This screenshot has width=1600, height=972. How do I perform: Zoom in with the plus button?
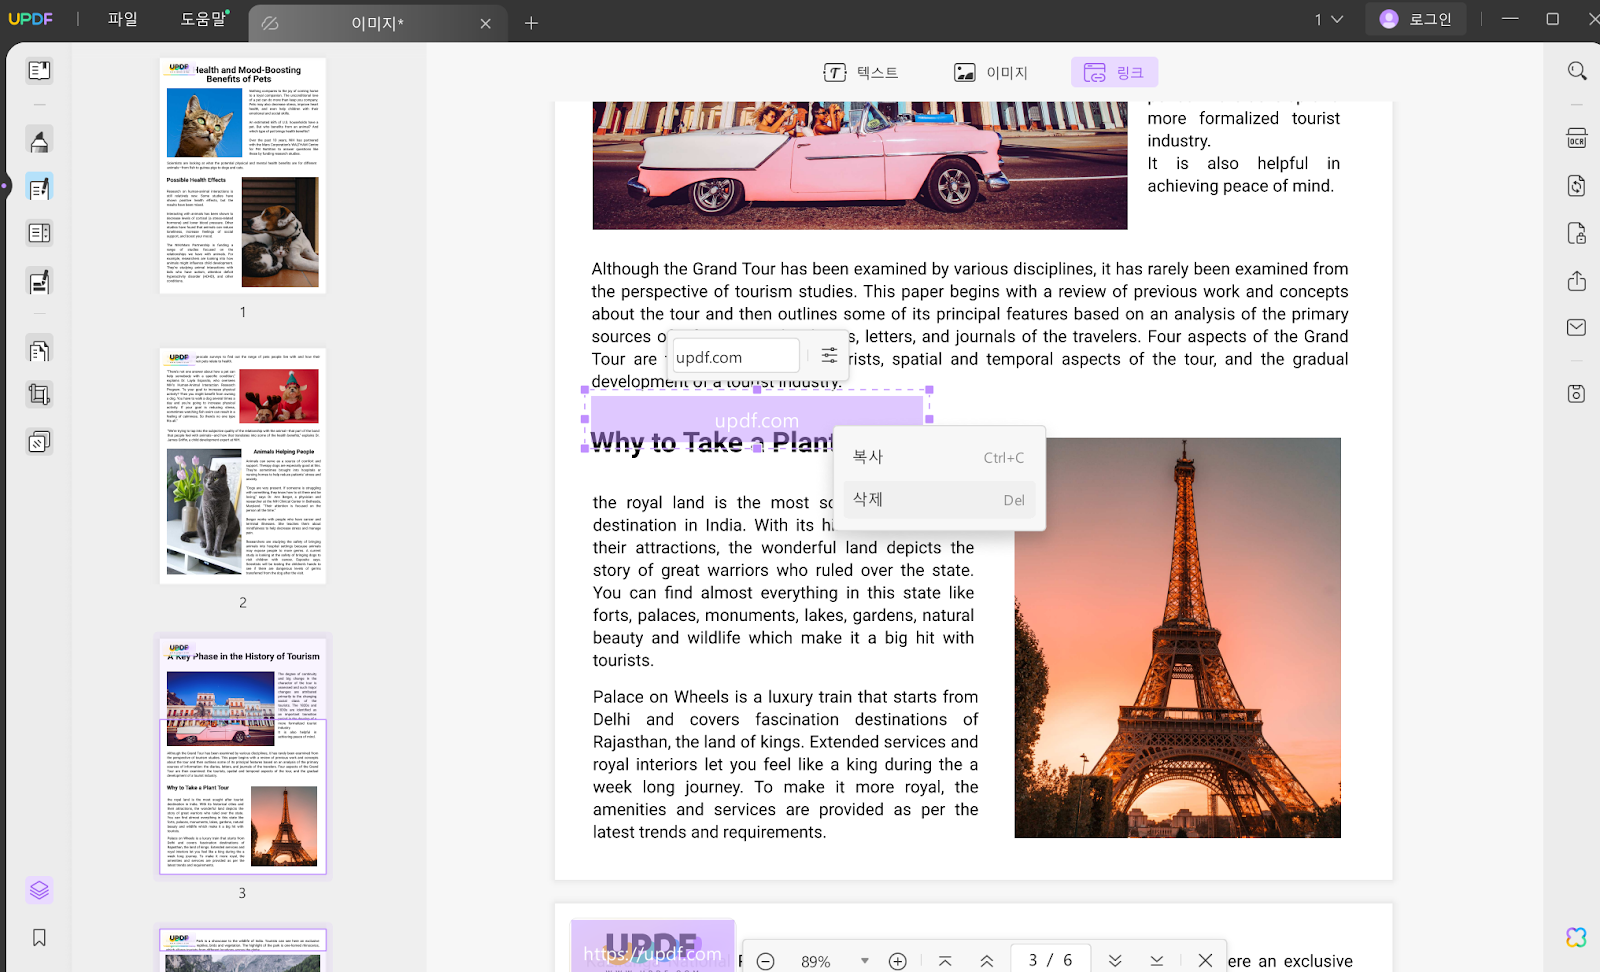tap(898, 961)
